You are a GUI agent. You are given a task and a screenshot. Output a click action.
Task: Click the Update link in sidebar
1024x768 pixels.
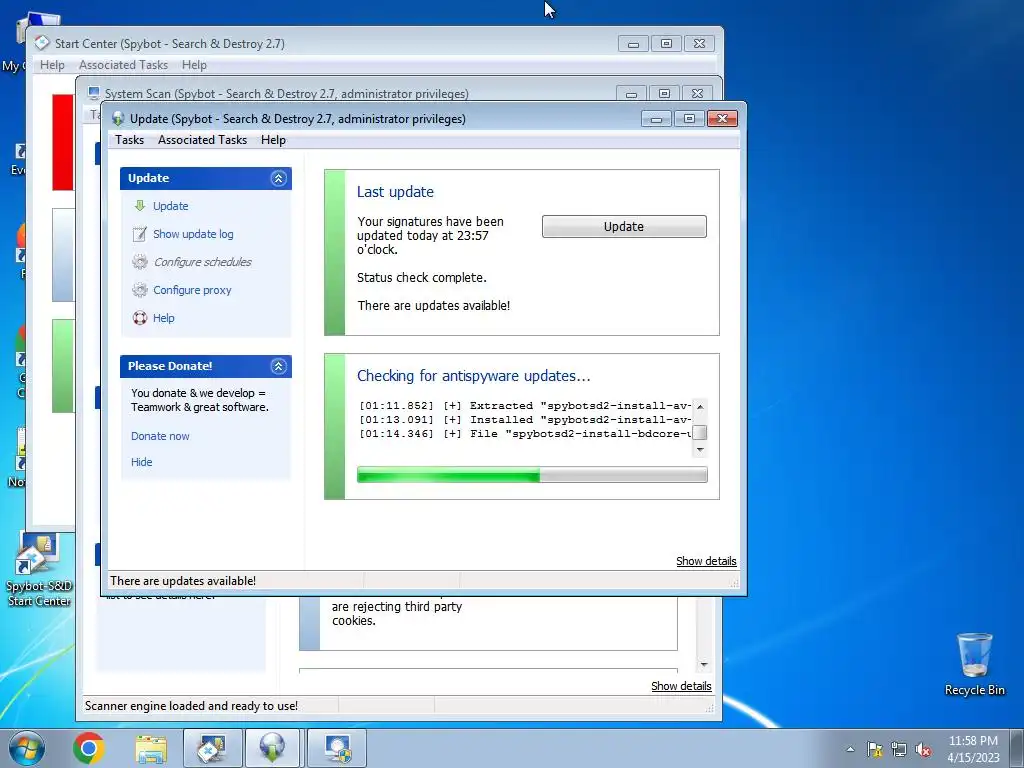pyautogui.click(x=170, y=206)
